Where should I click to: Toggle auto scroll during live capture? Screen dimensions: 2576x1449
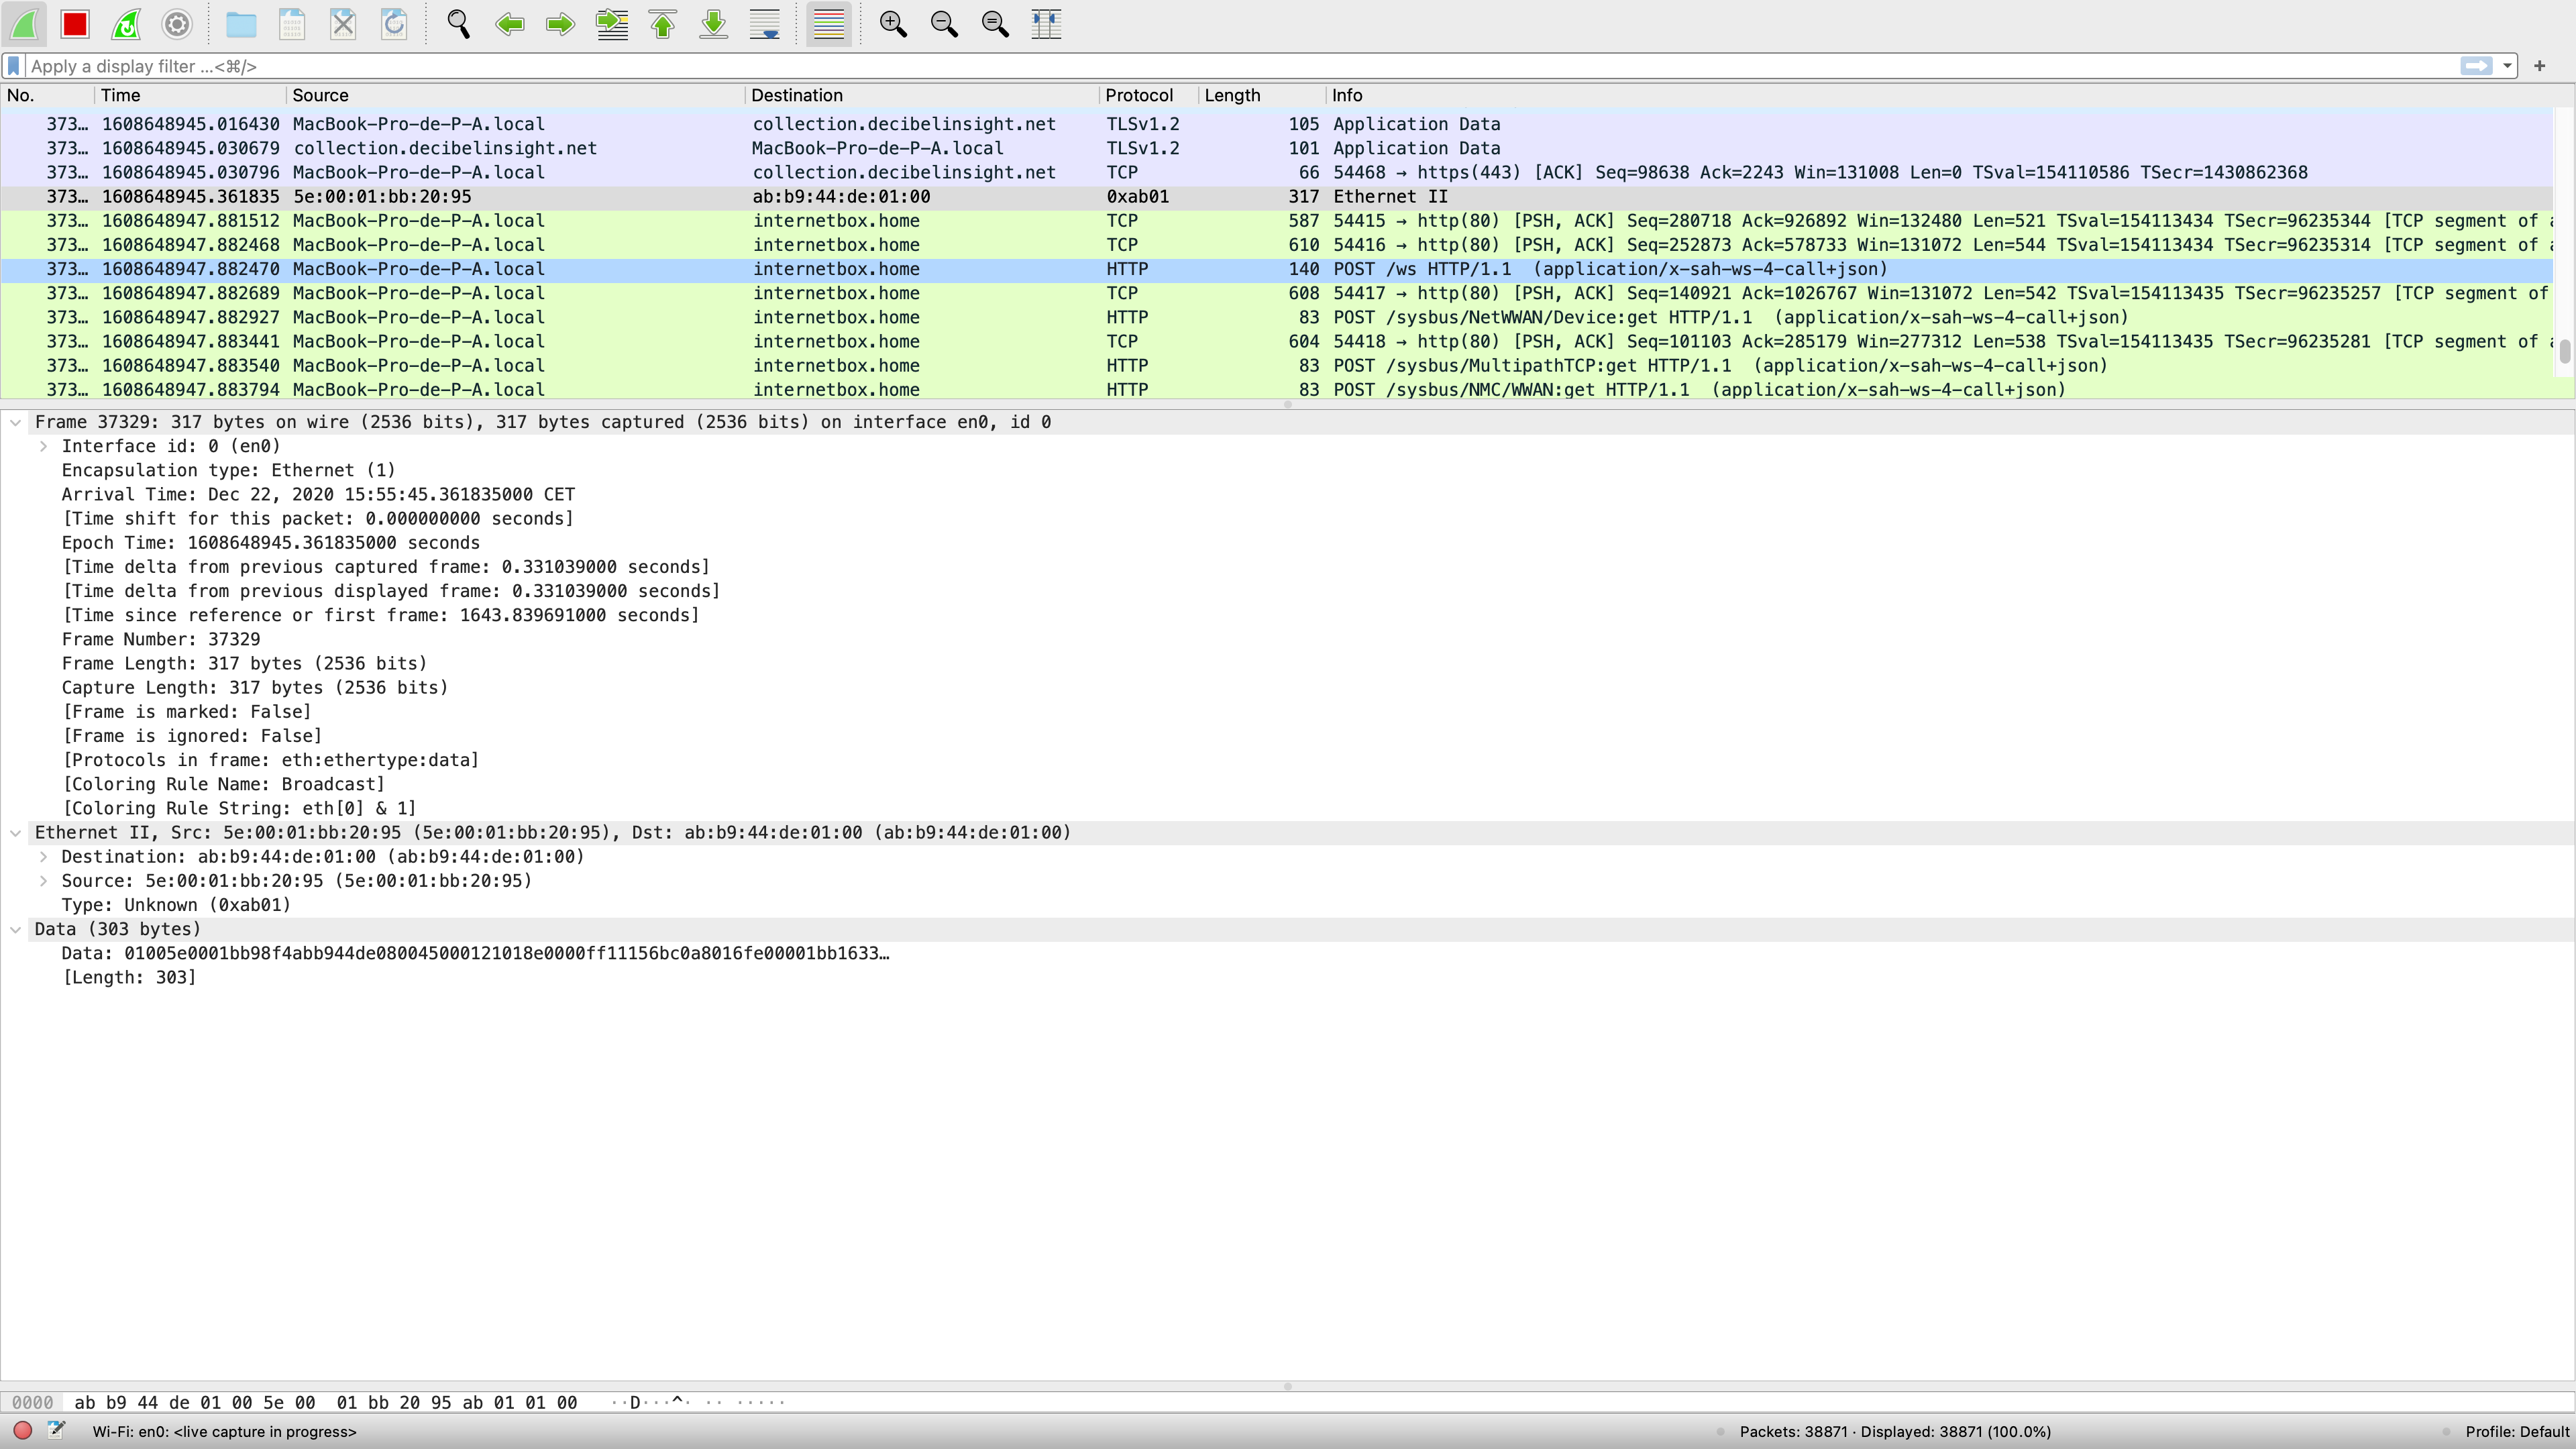coord(764,24)
